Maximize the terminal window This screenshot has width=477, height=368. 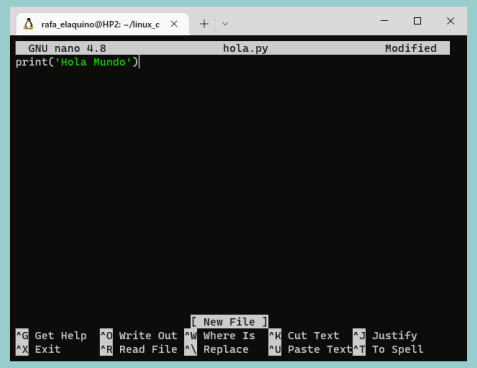417,21
